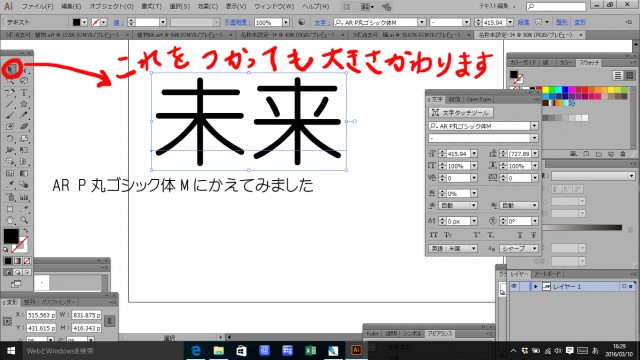Switch swatches panel to thumbnail grid view
The height and width of the screenshot is (360, 640).
pyautogui.click(x=629, y=76)
